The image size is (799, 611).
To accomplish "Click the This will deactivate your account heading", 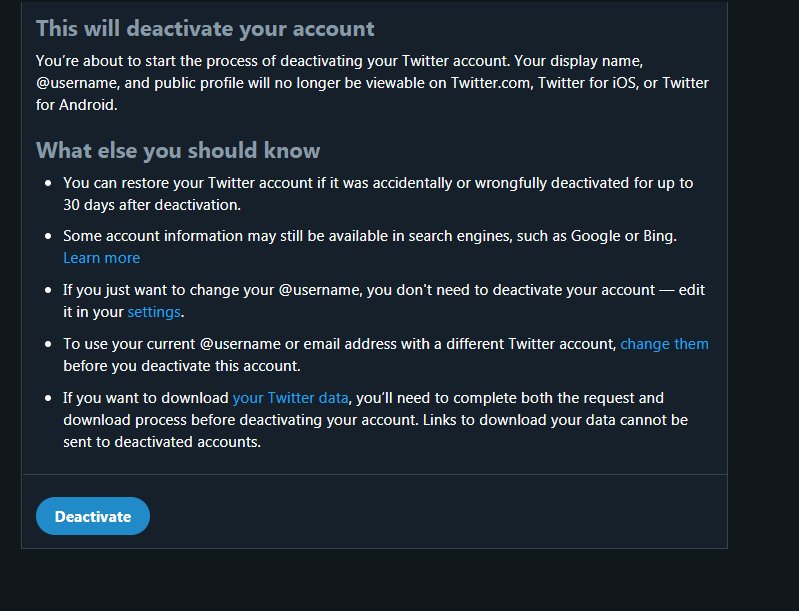I will [x=205, y=29].
